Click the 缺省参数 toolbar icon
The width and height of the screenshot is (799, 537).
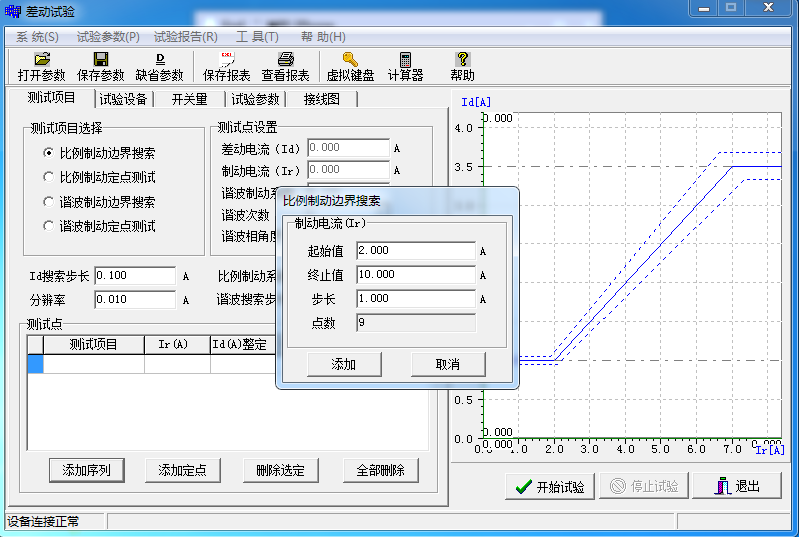coord(160,60)
